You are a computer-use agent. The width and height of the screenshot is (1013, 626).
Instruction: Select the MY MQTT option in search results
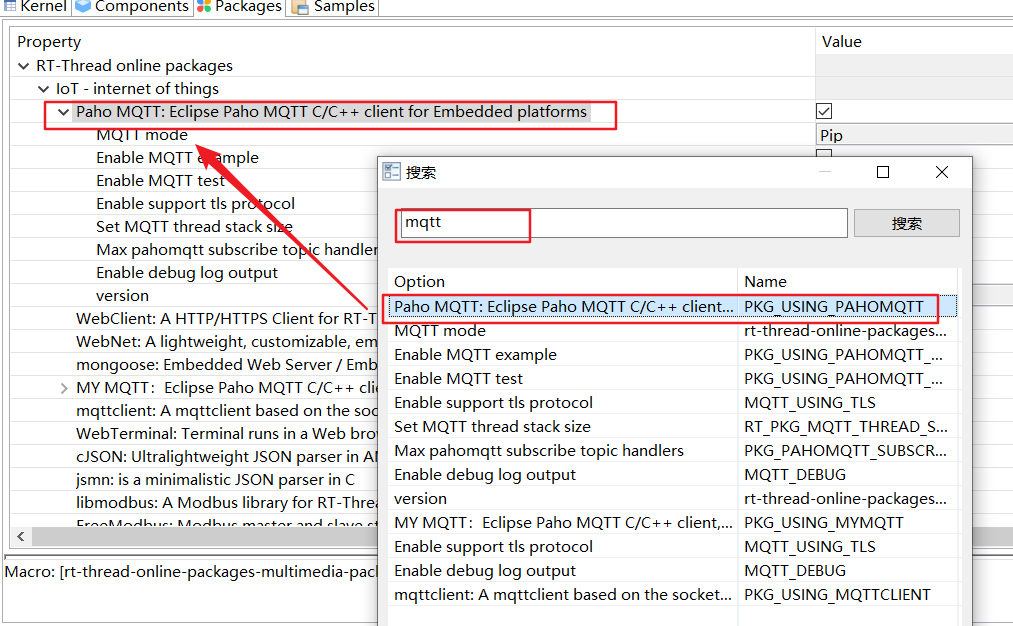(x=563, y=523)
